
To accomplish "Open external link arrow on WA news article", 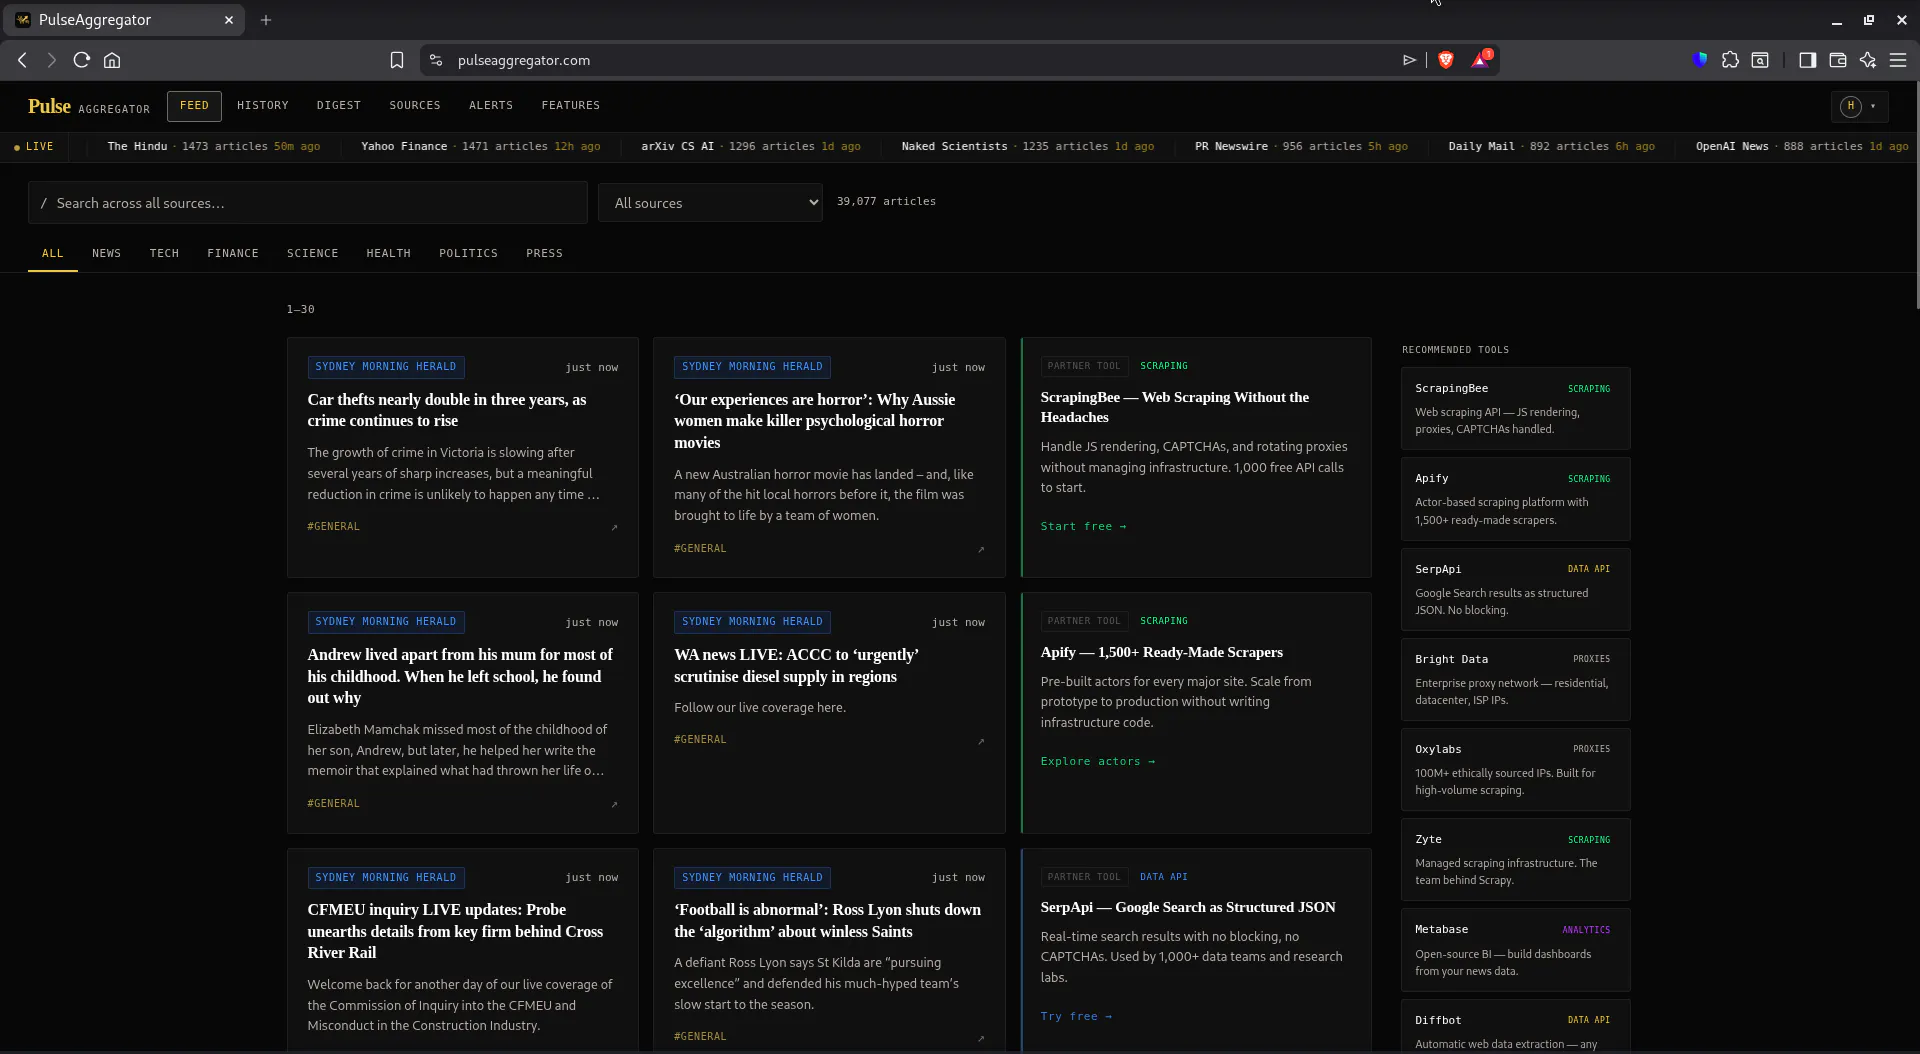I will [981, 741].
